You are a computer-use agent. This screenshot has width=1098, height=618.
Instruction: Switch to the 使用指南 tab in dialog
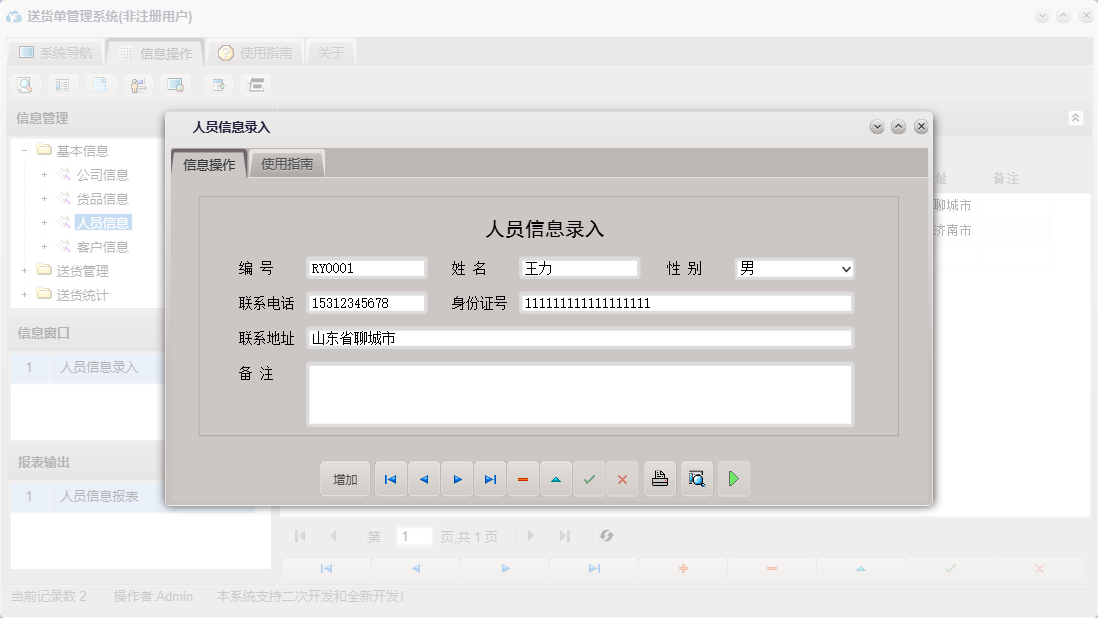(x=289, y=162)
